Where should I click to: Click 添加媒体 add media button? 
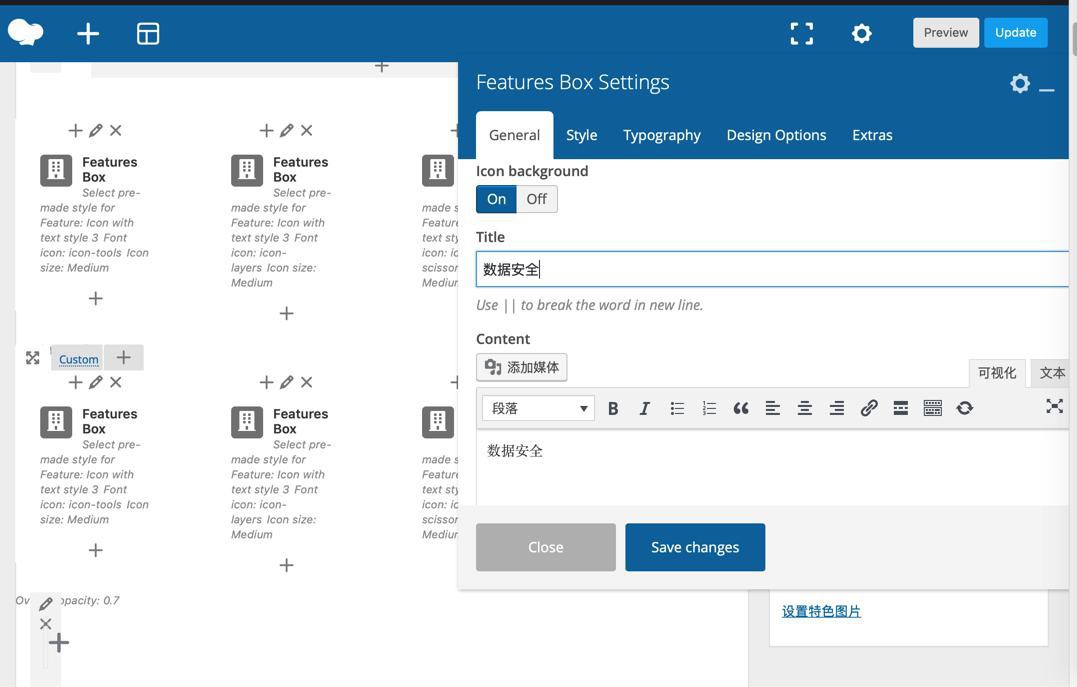(521, 368)
